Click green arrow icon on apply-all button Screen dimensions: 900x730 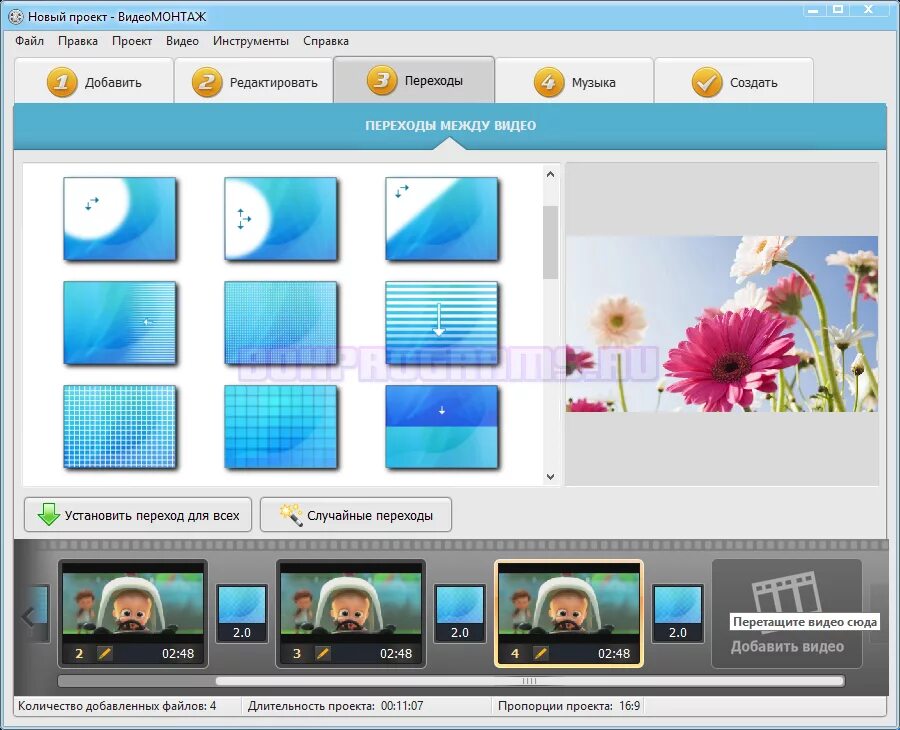[48, 515]
